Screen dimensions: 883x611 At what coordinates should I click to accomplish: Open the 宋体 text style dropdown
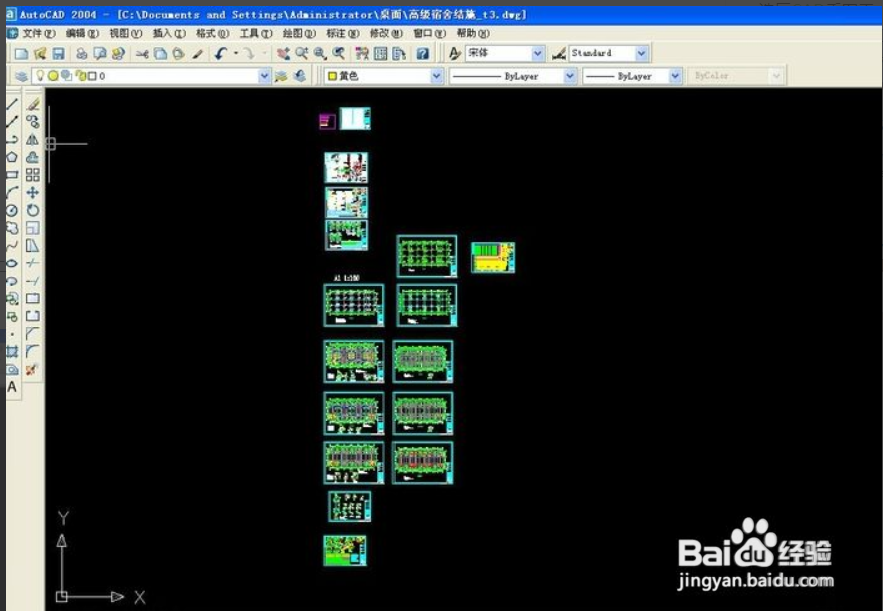[538, 53]
